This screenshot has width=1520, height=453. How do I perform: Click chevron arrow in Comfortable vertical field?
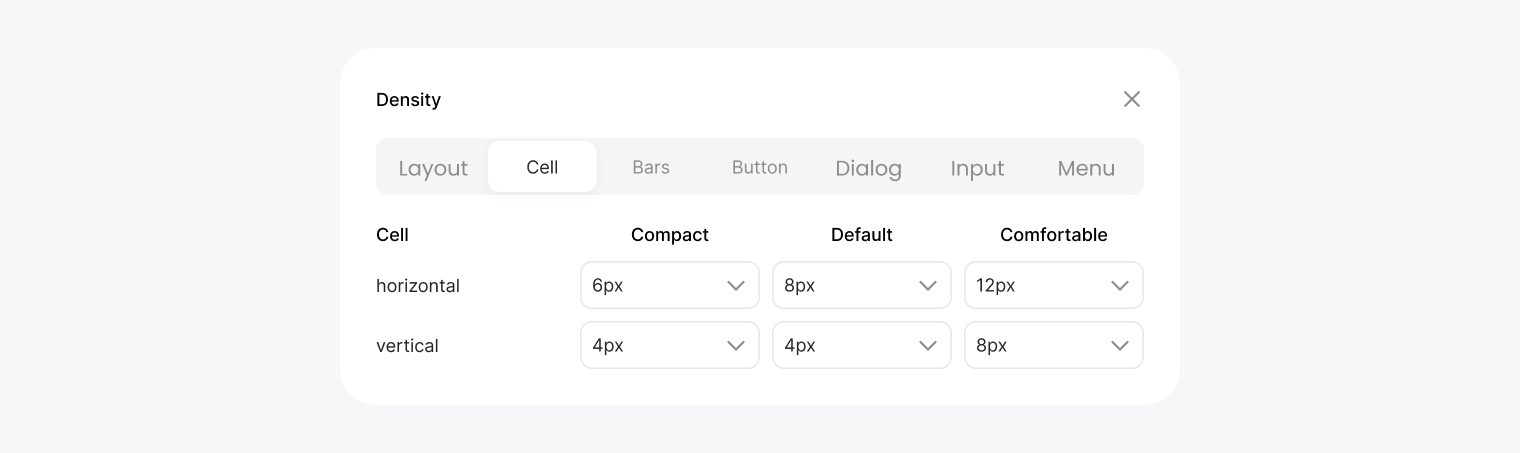[1120, 346]
